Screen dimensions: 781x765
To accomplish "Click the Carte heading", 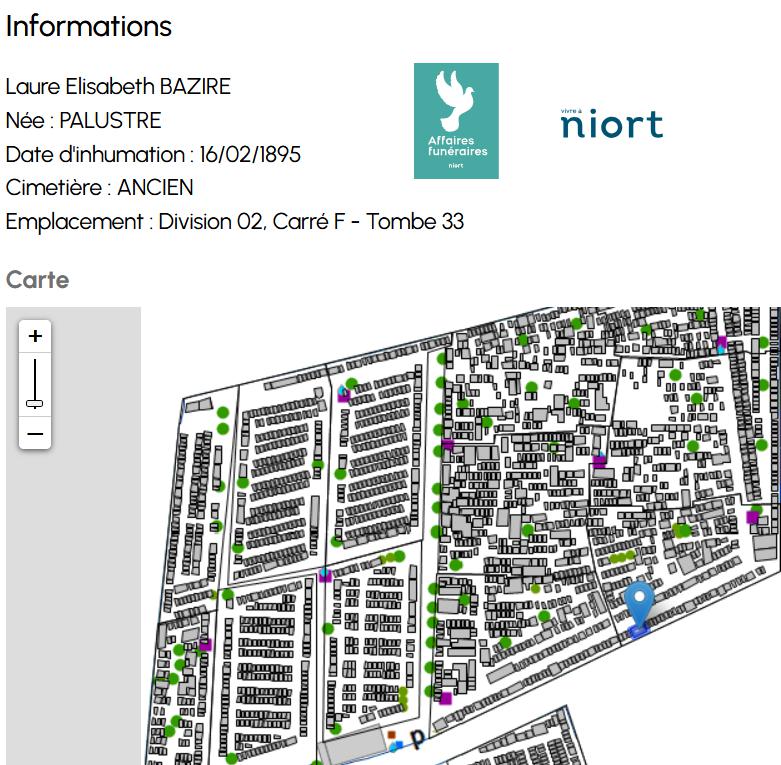I will [x=37, y=280].
